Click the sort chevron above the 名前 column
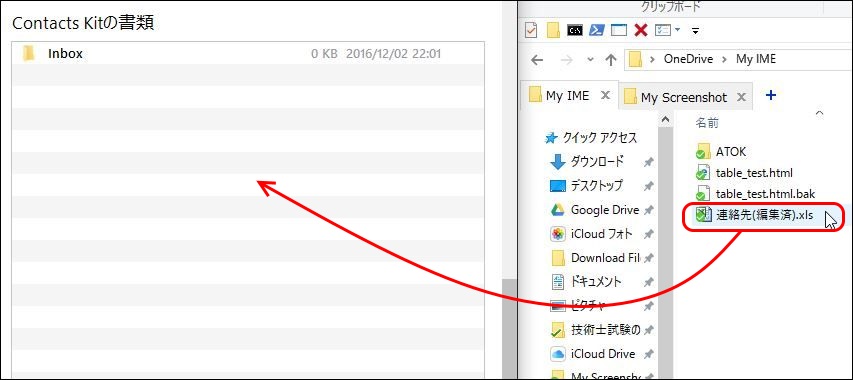 click(820, 113)
